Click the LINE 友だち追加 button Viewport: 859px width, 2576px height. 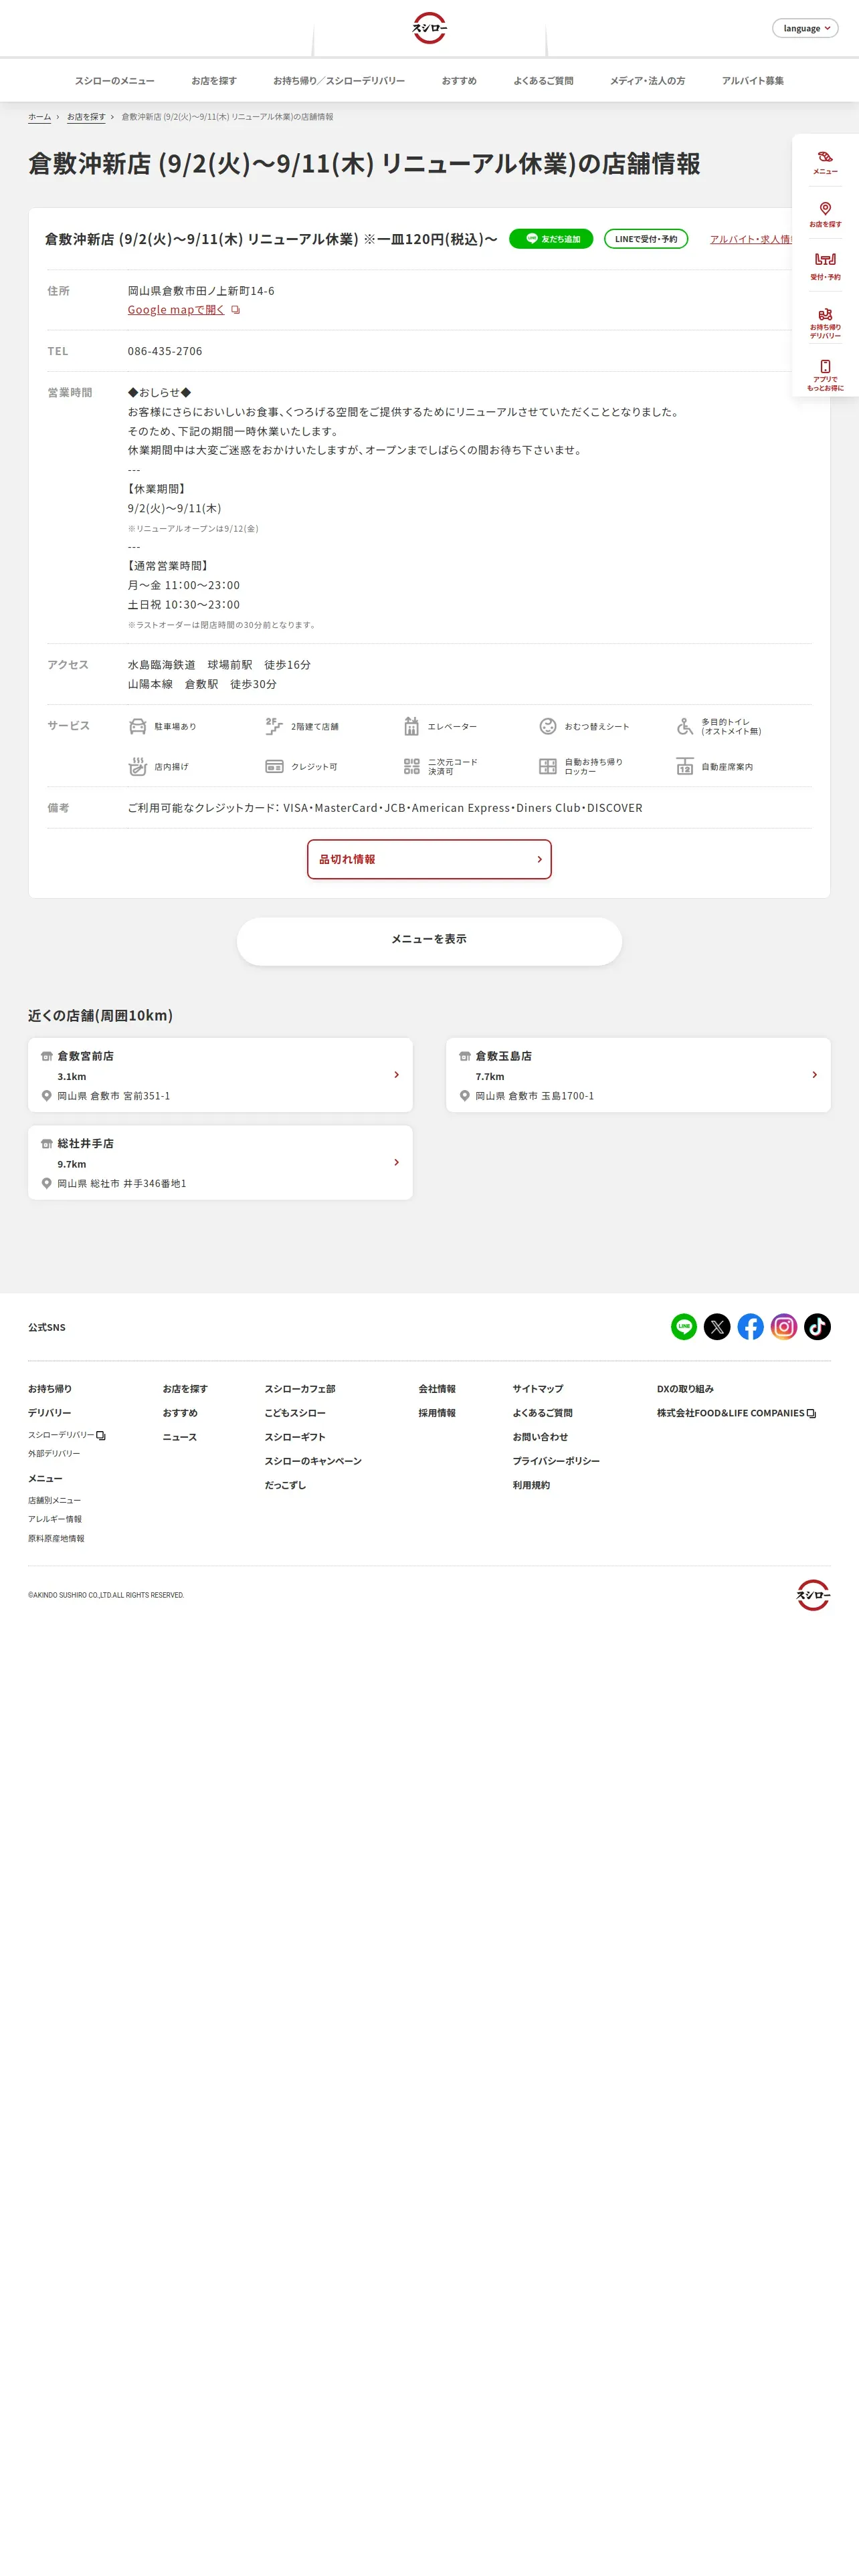tap(551, 239)
